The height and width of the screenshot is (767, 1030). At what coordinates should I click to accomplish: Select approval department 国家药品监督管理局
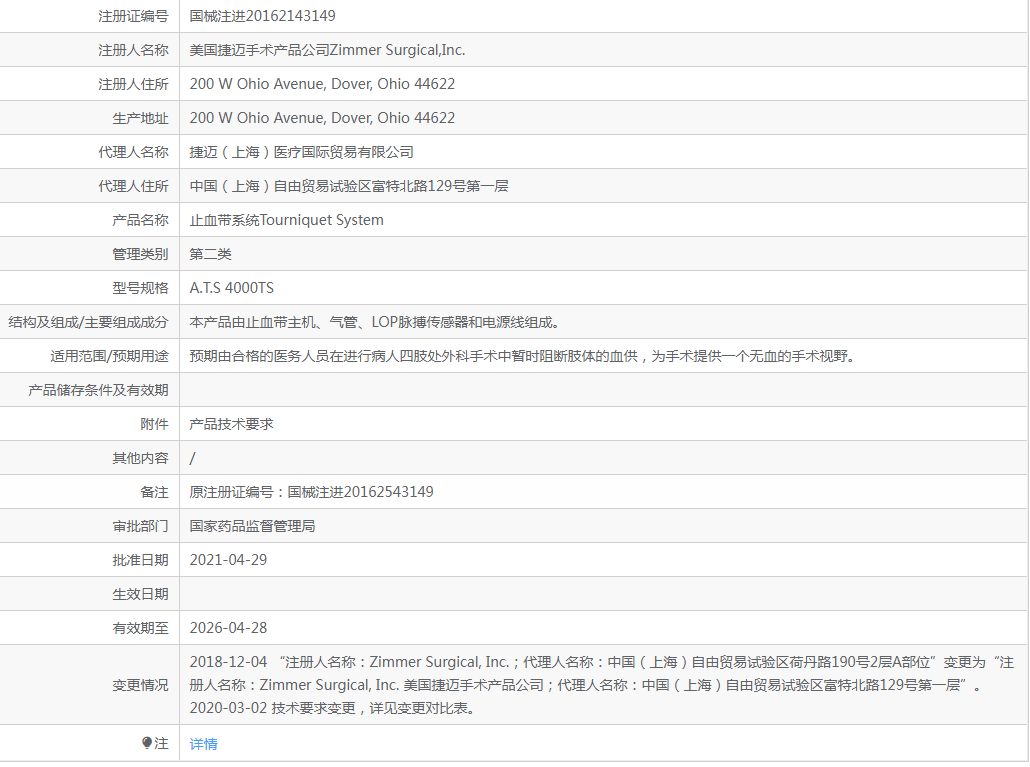pyautogui.click(x=252, y=526)
